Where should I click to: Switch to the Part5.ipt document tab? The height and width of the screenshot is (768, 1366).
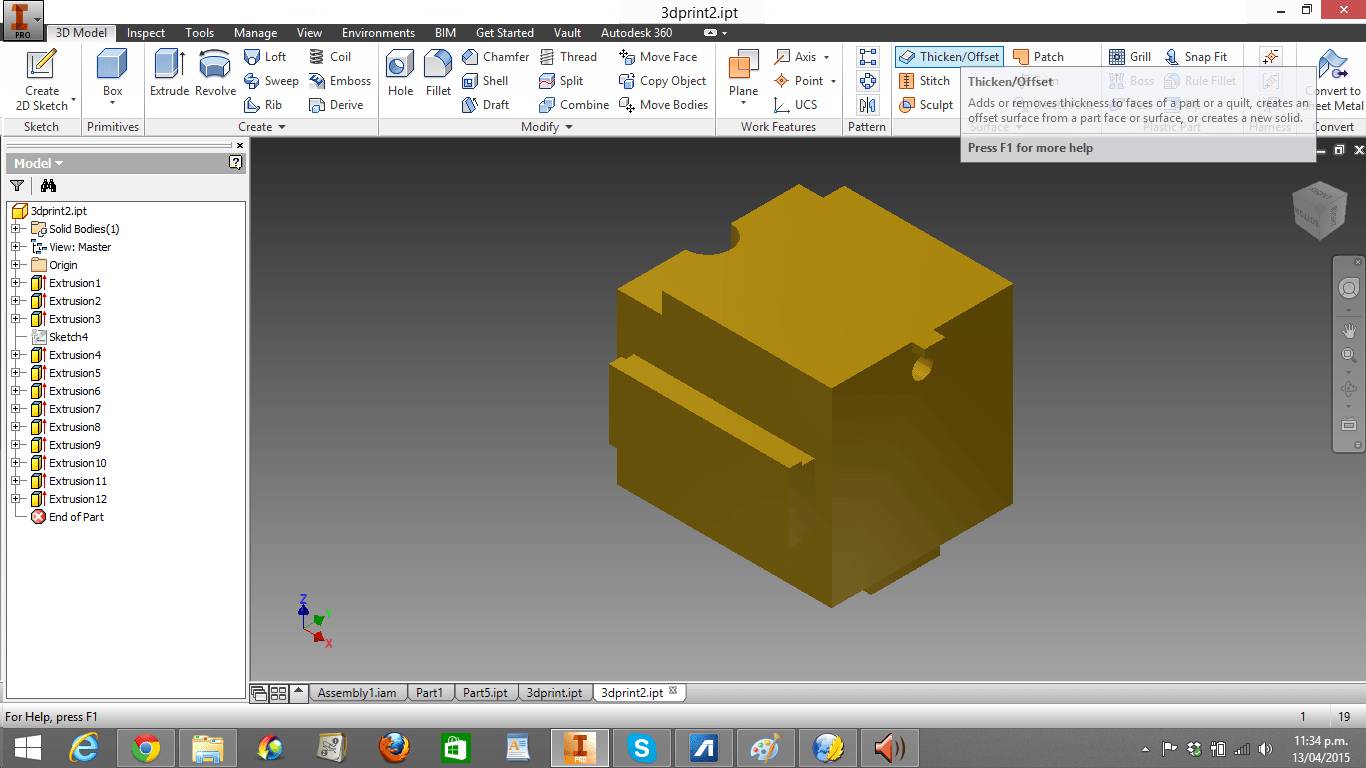485,693
